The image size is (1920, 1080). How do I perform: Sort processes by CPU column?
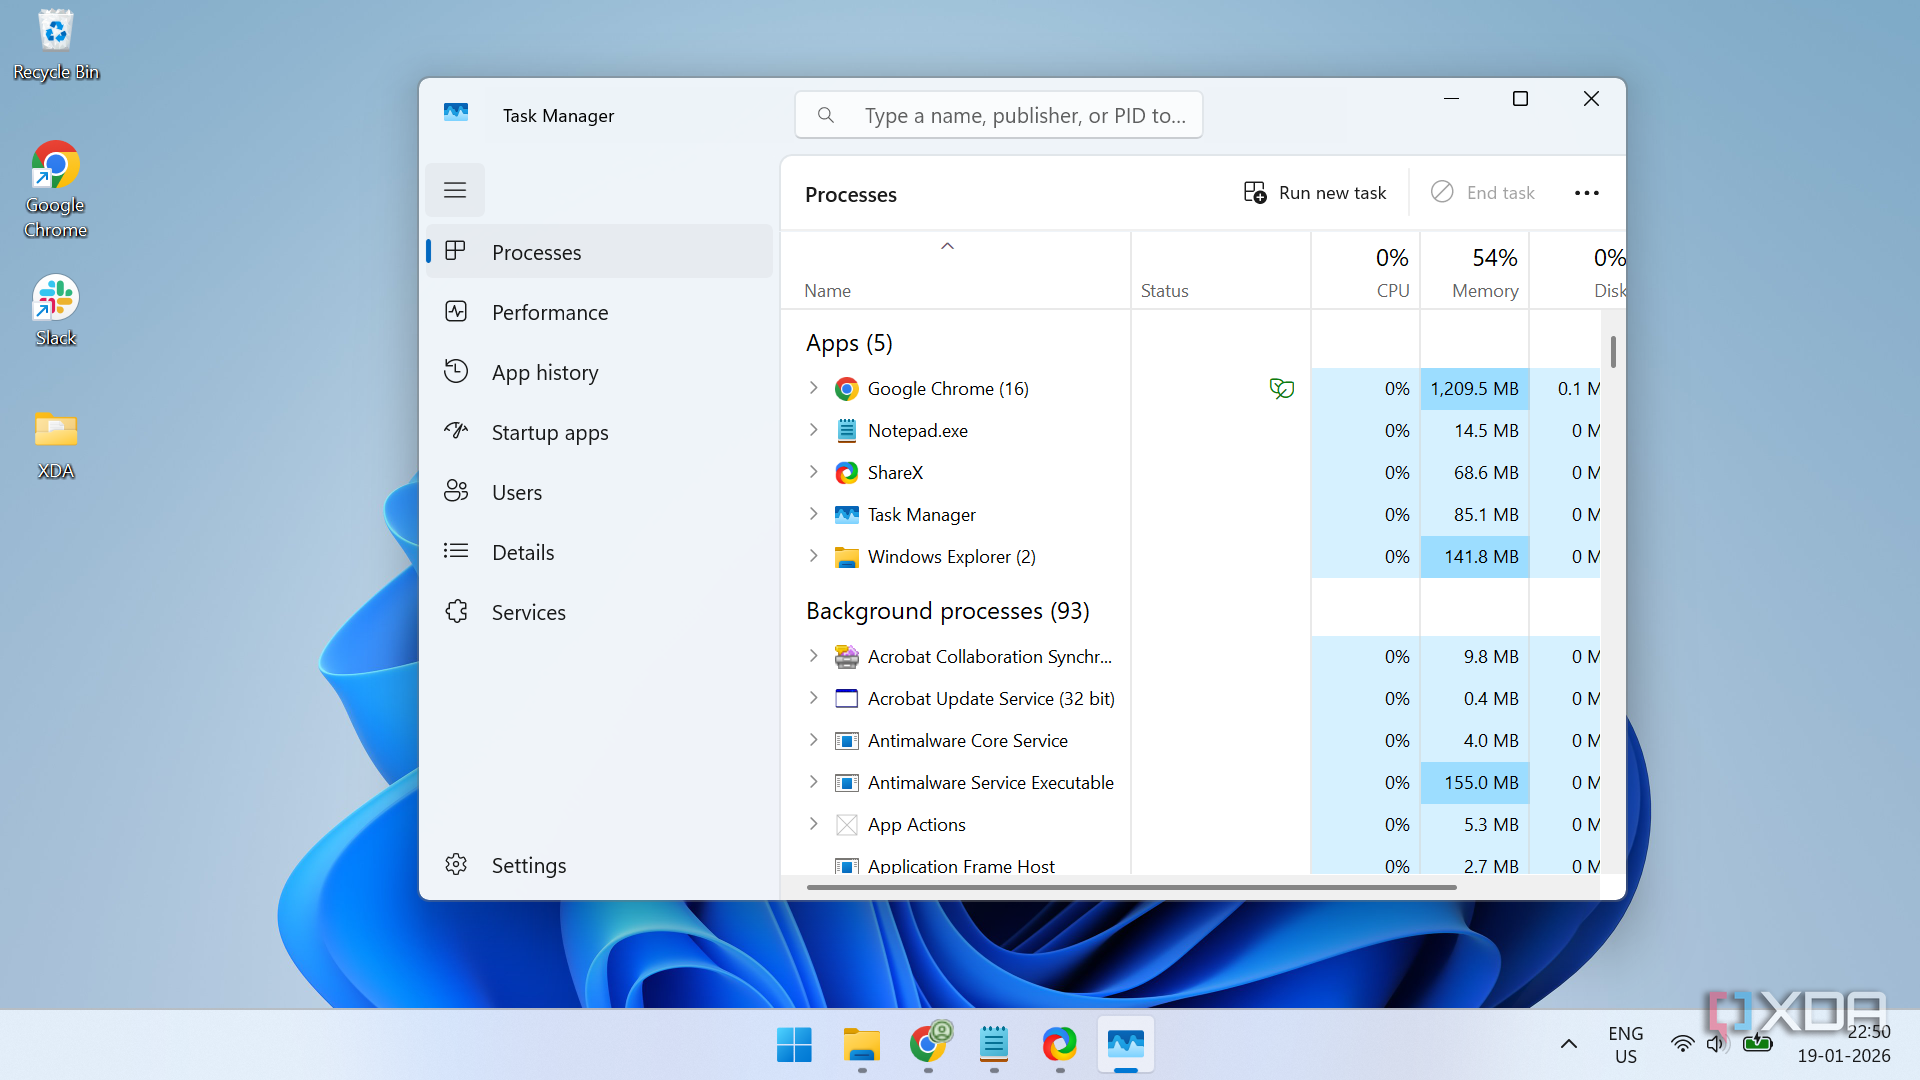coord(1366,271)
